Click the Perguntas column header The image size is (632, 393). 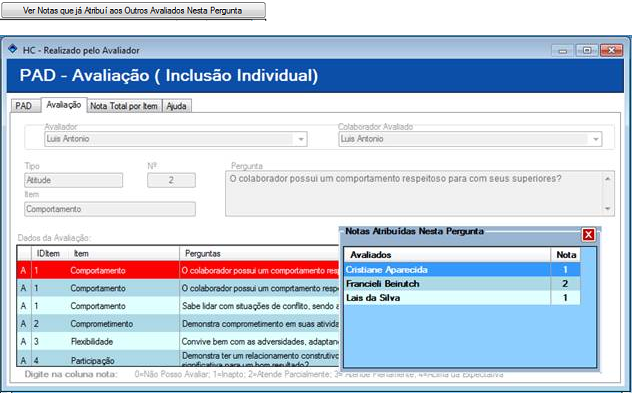click(260, 254)
